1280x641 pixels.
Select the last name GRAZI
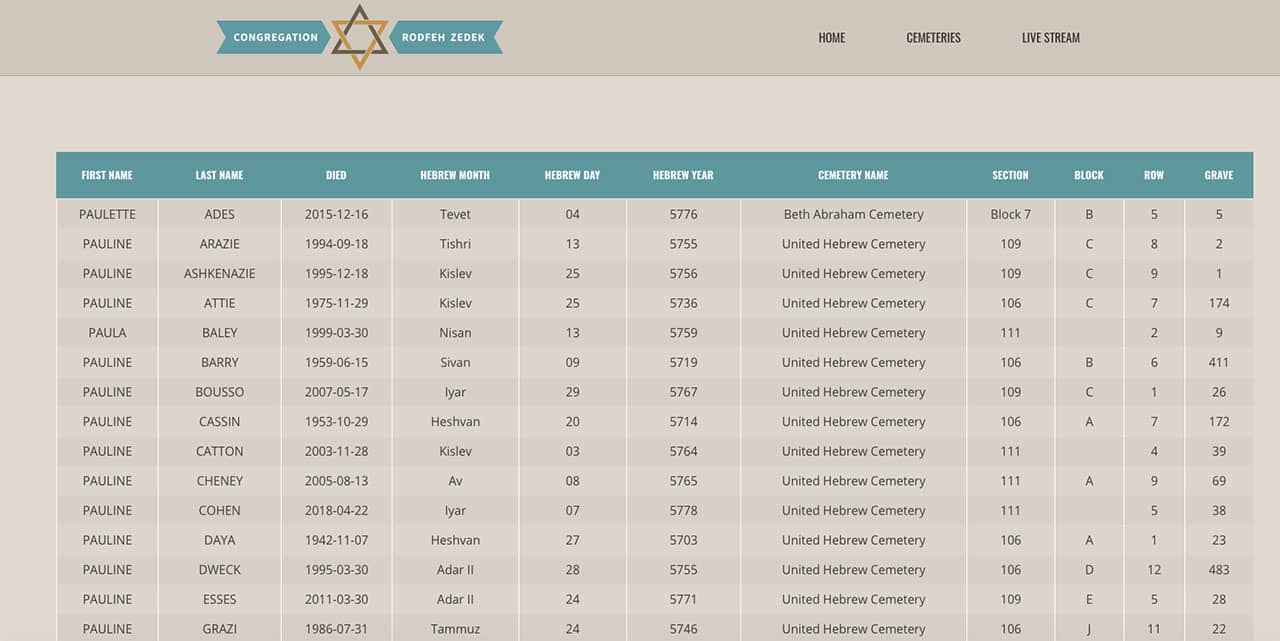[x=219, y=629]
